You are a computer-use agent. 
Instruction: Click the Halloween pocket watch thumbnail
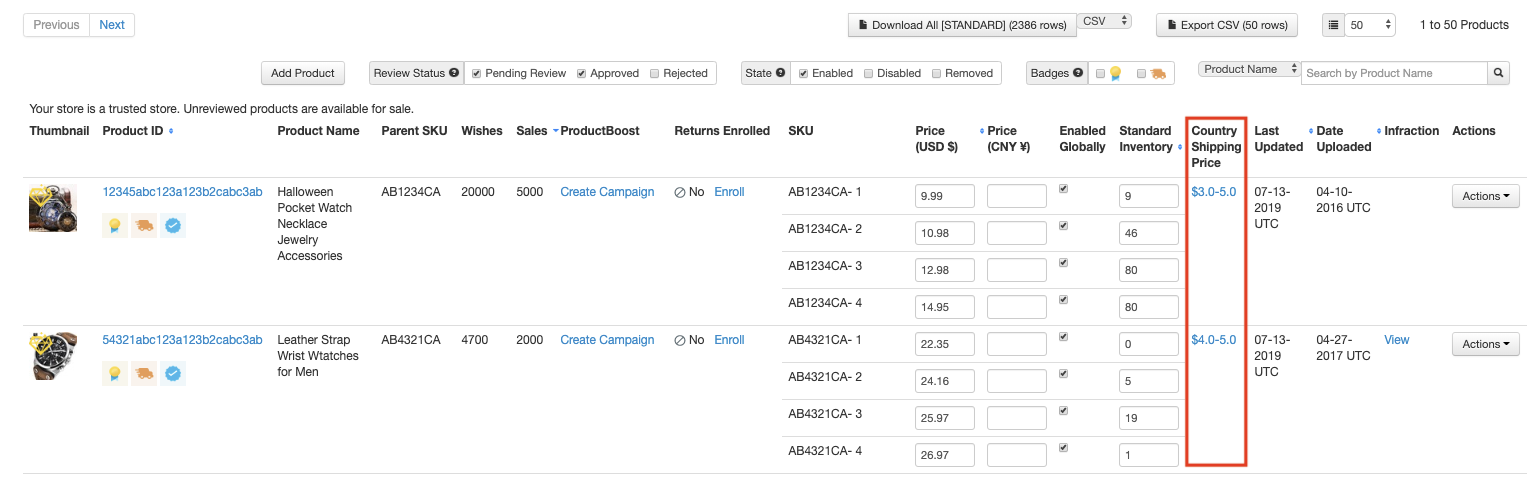[x=53, y=208]
